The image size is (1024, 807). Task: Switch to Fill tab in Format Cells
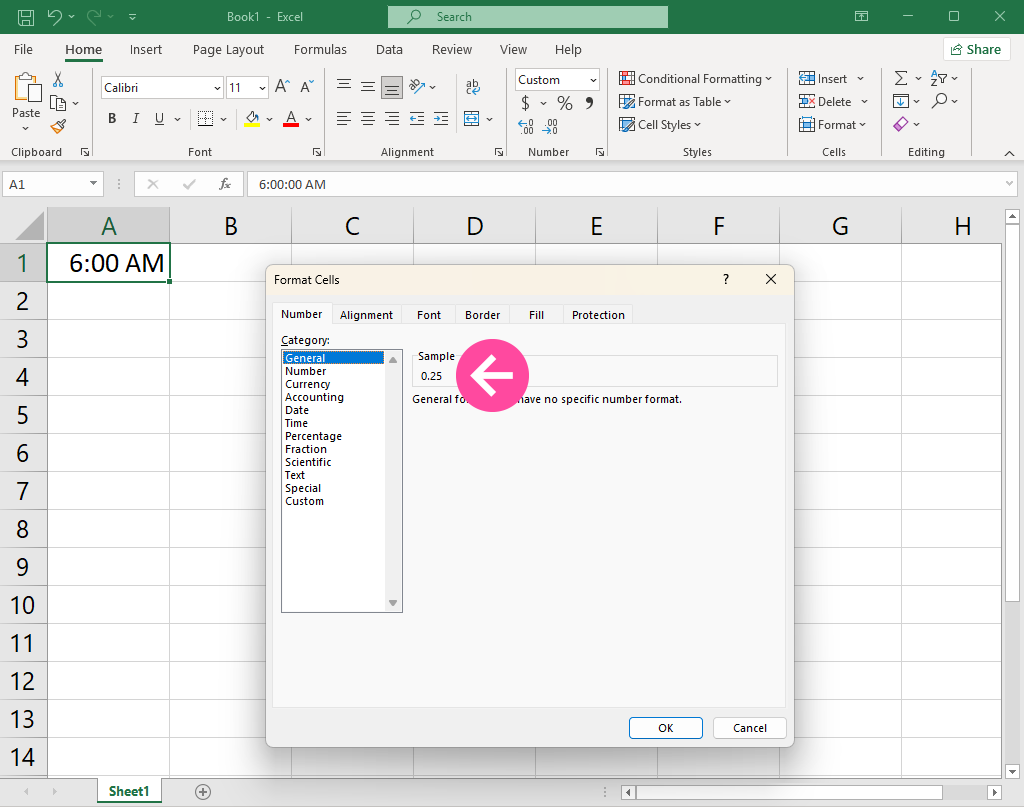pyautogui.click(x=536, y=315)
